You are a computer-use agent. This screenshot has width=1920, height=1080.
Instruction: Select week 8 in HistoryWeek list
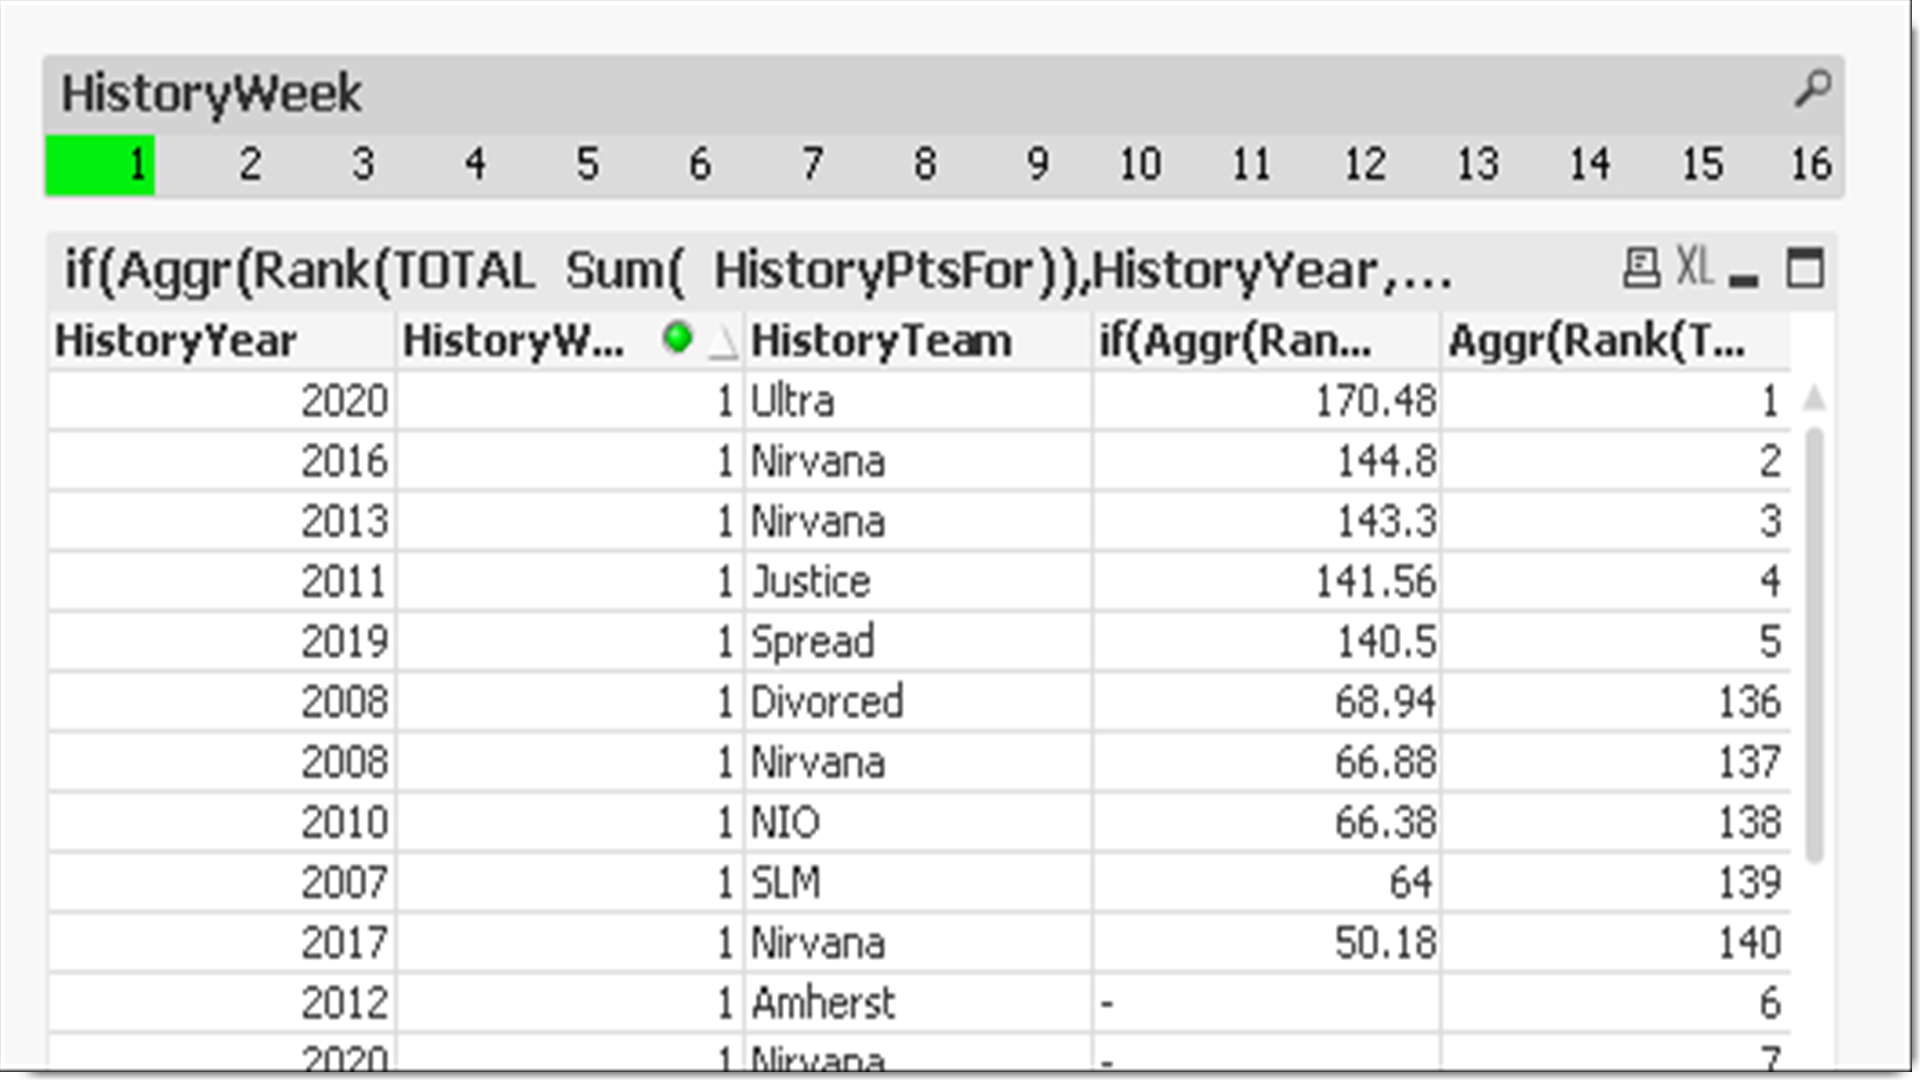[924, 165]
